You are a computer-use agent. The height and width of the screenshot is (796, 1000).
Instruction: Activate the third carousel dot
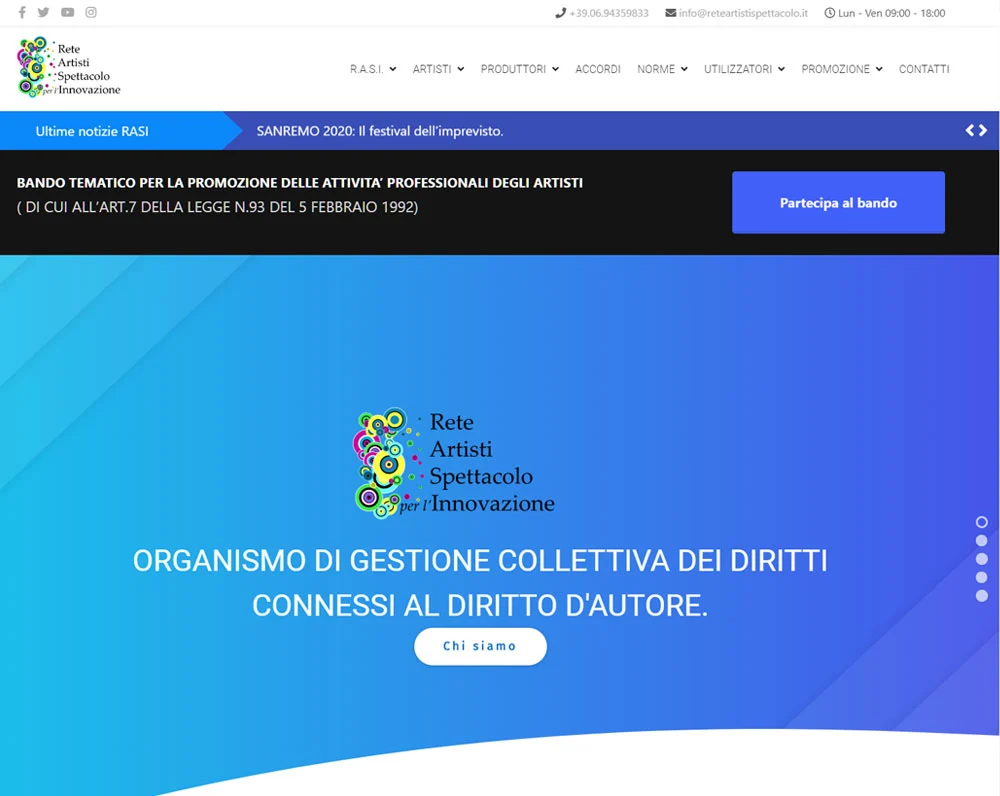(981, 558)
